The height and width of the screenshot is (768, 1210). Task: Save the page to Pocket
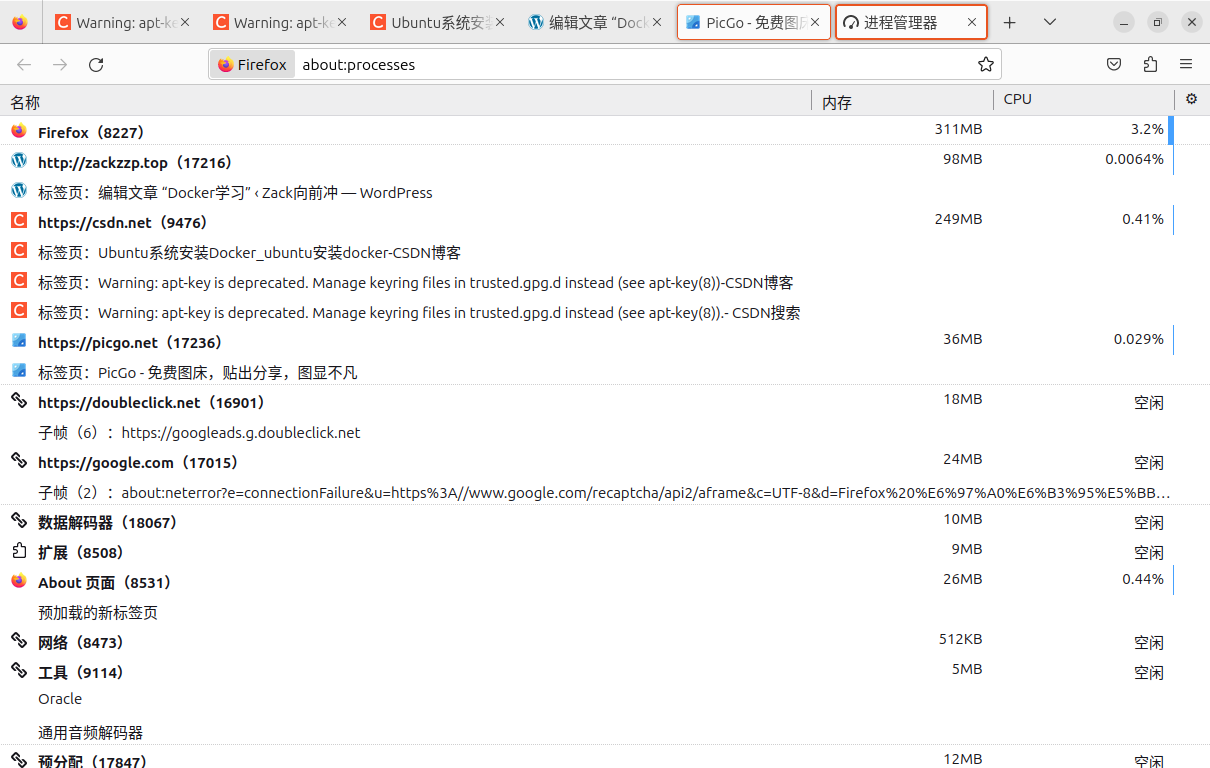pyautogui.click(x=1114, y=65)
